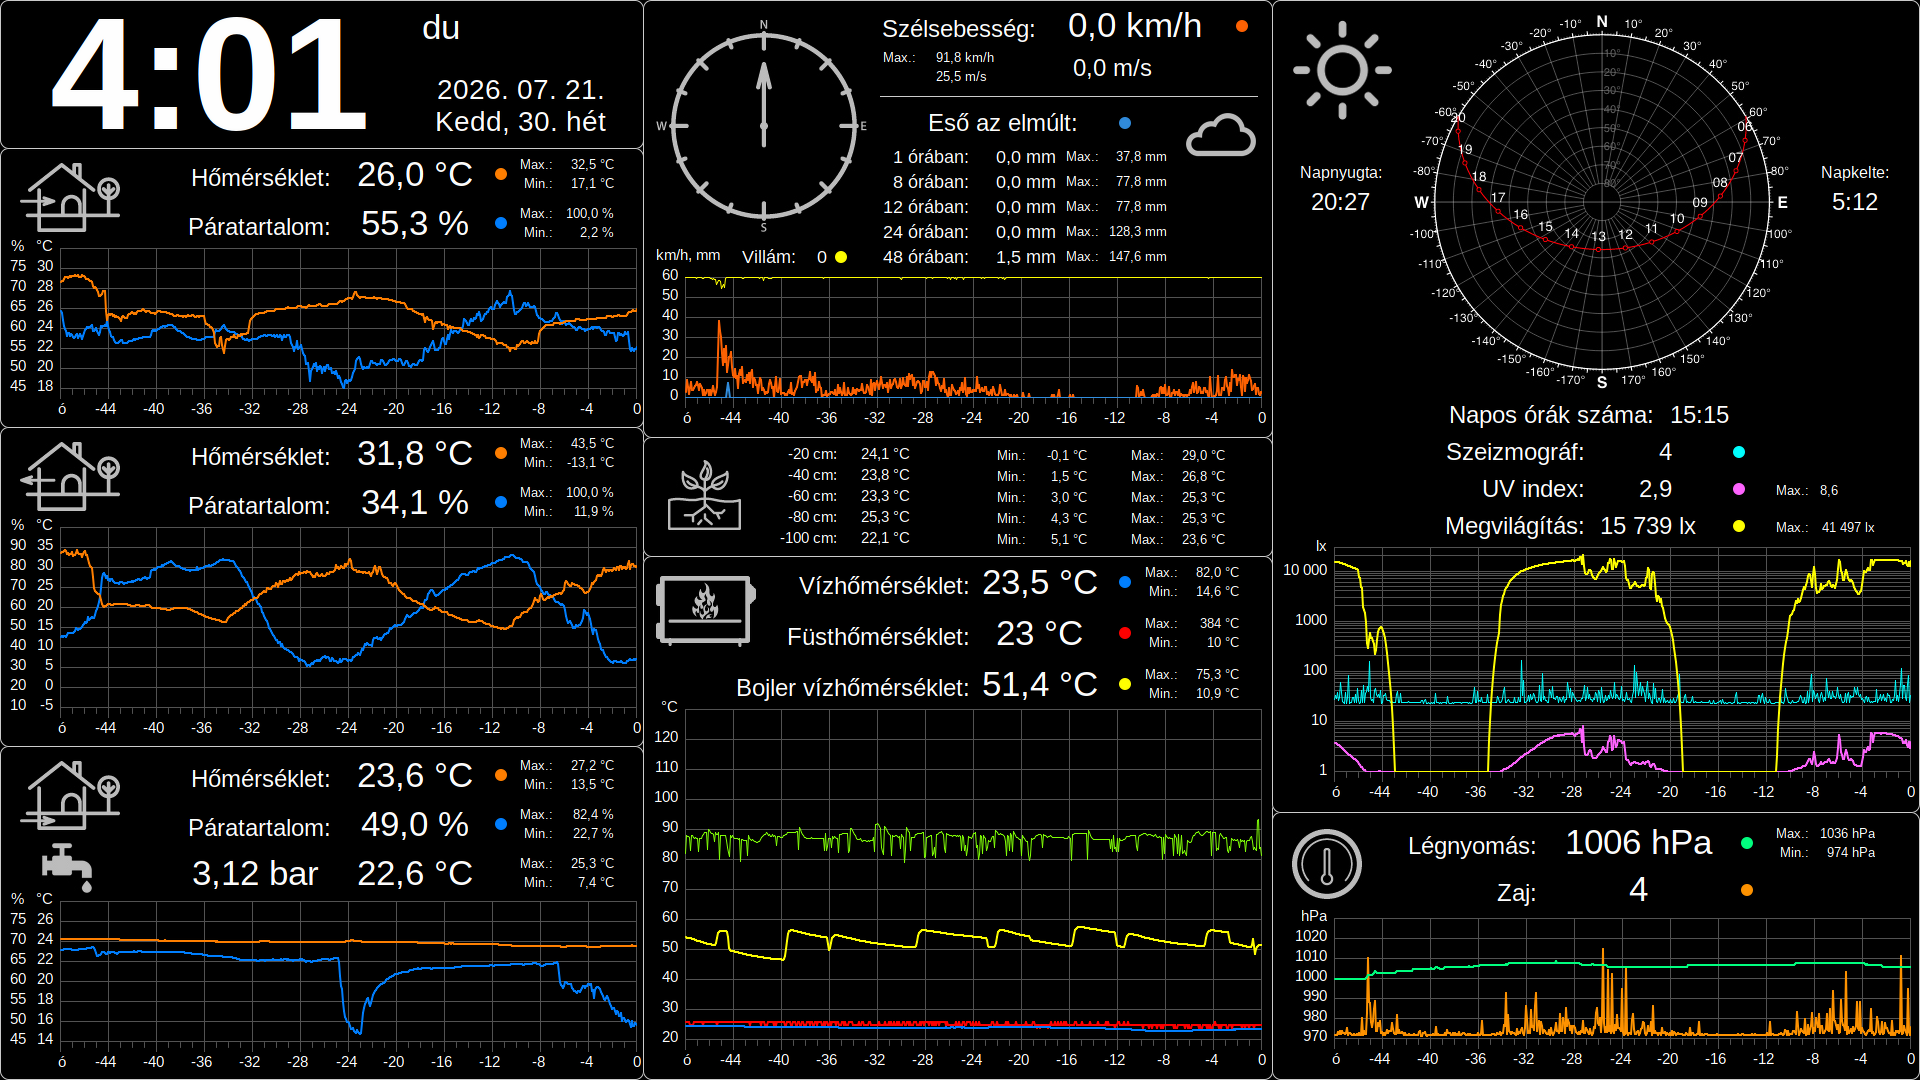1920x1080 pixels.
Task: Click green dot beside Légnyomás 1006 hPa
Action: click(x=1747, y=843)
